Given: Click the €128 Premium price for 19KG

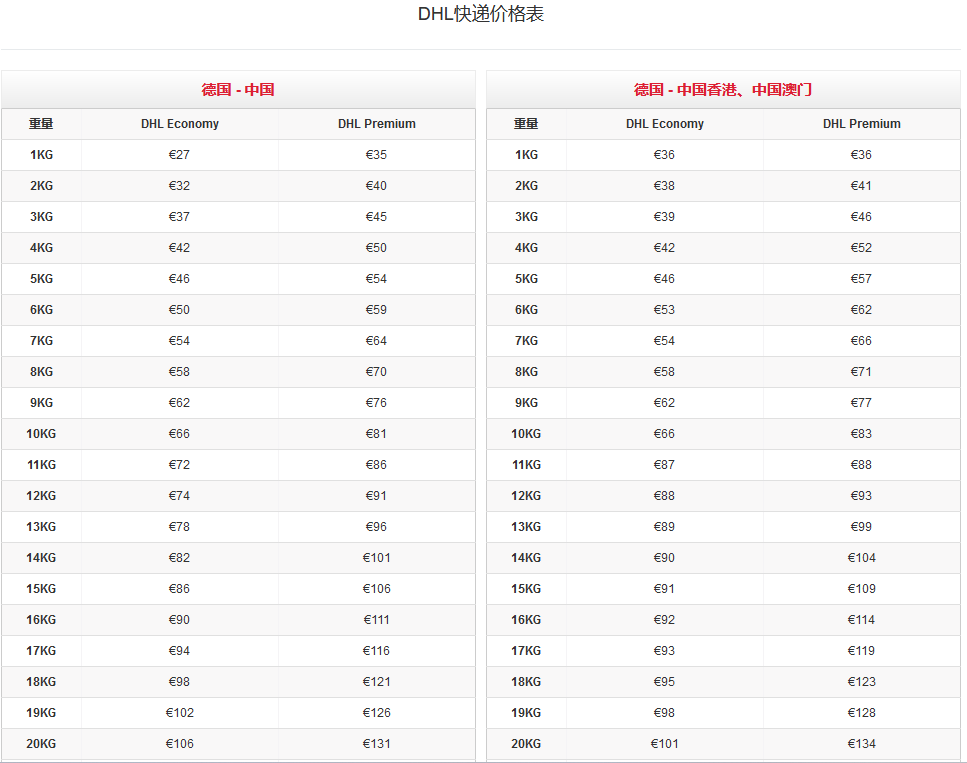Looking at the screenshot, I should (862, 712).
